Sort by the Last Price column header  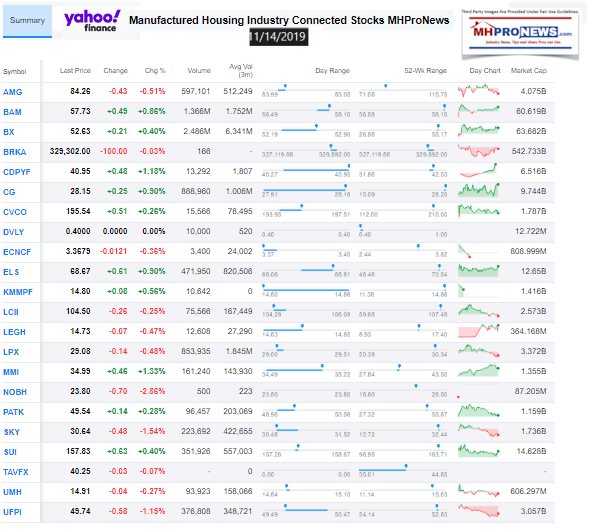pyautogui.click(x=75, y=71)
